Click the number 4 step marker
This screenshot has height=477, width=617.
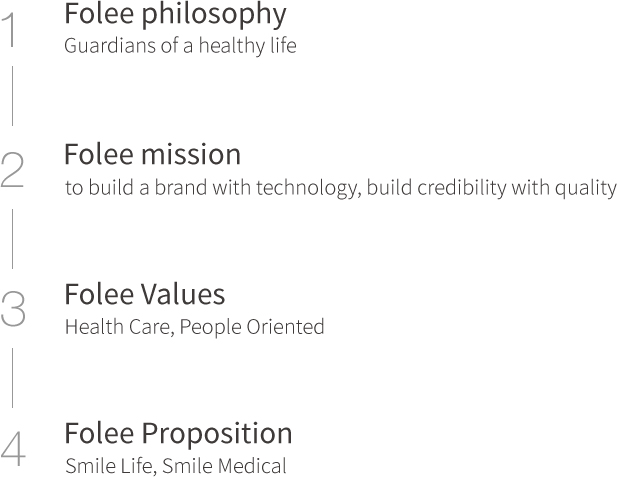tap(13, 449)
